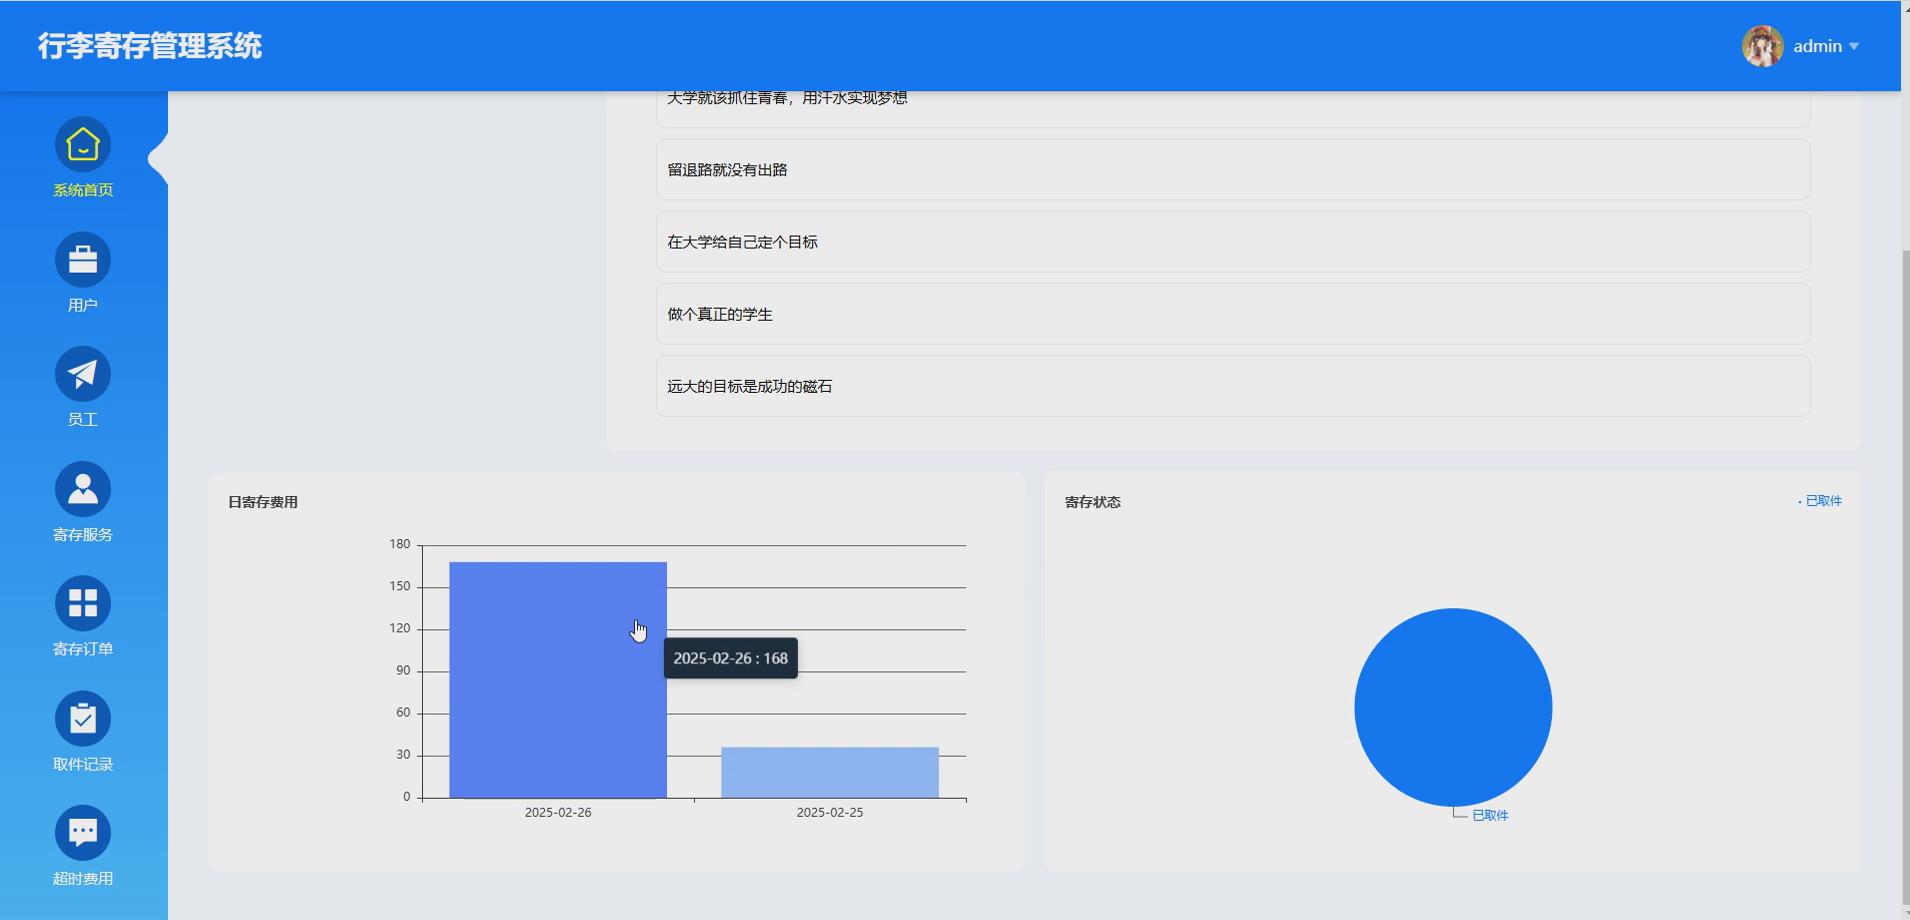Open notice 远大的目标是成功的磁石
The width and height of the screenshot is (1910, 920).
(x=1233, y=386)
